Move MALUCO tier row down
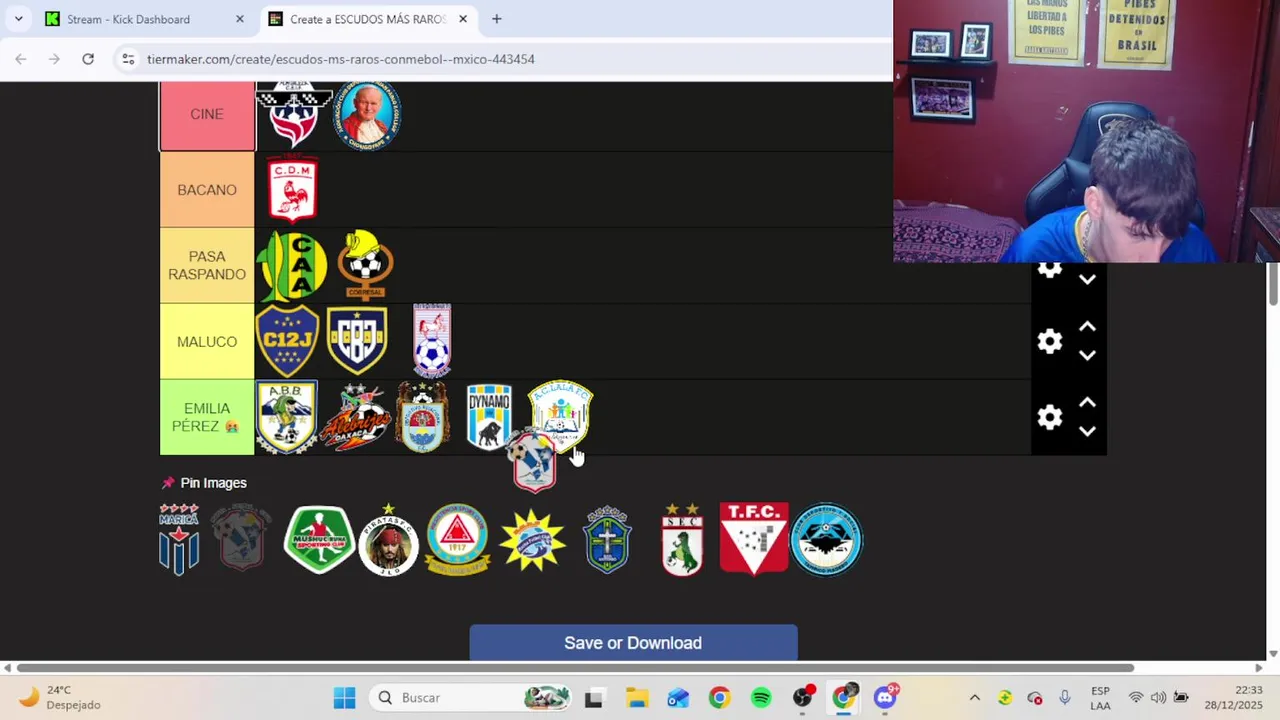This screenshot has height=720, width=1280. pyautogui.click(x=1087, y=355)
